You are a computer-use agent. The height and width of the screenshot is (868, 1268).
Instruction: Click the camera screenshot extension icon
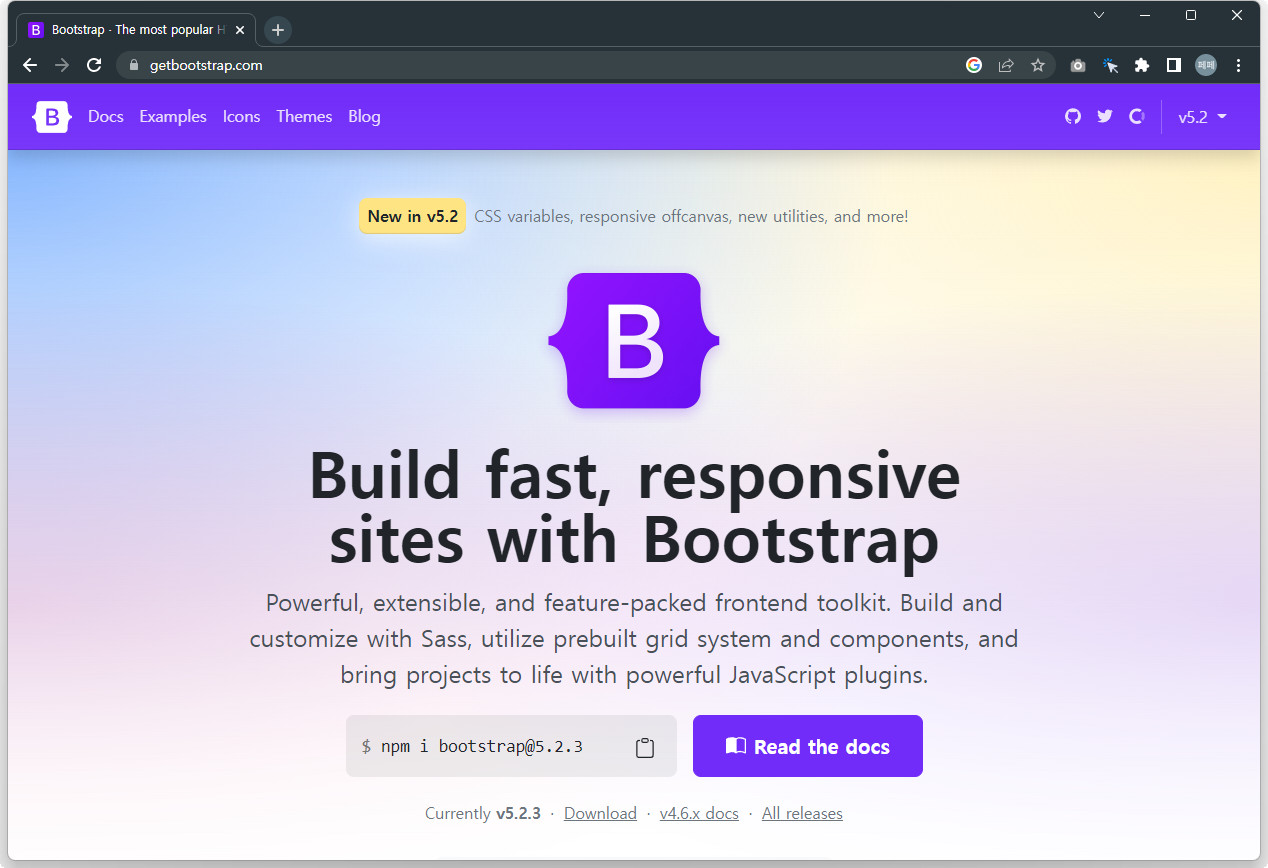tap(1078, 65)
